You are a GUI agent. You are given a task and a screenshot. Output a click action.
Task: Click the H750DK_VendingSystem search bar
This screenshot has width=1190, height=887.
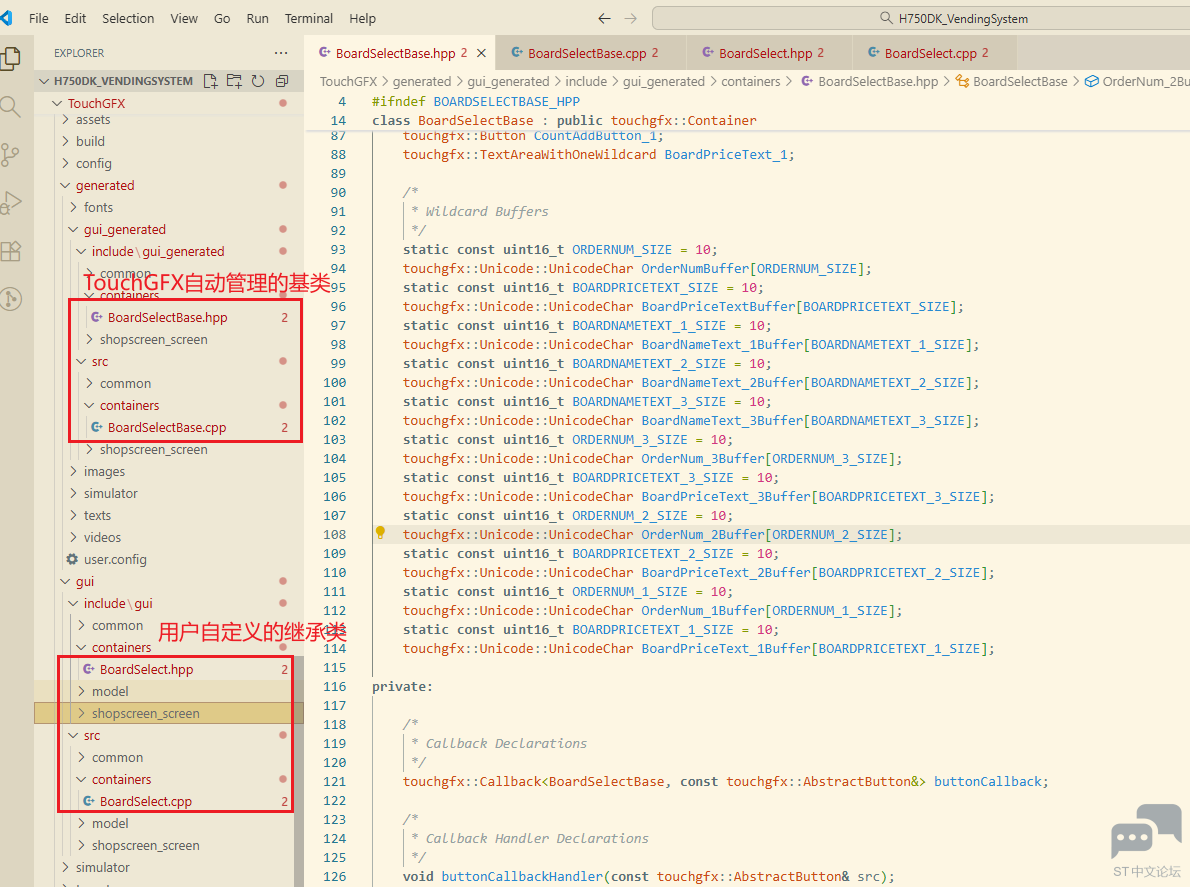920,17
